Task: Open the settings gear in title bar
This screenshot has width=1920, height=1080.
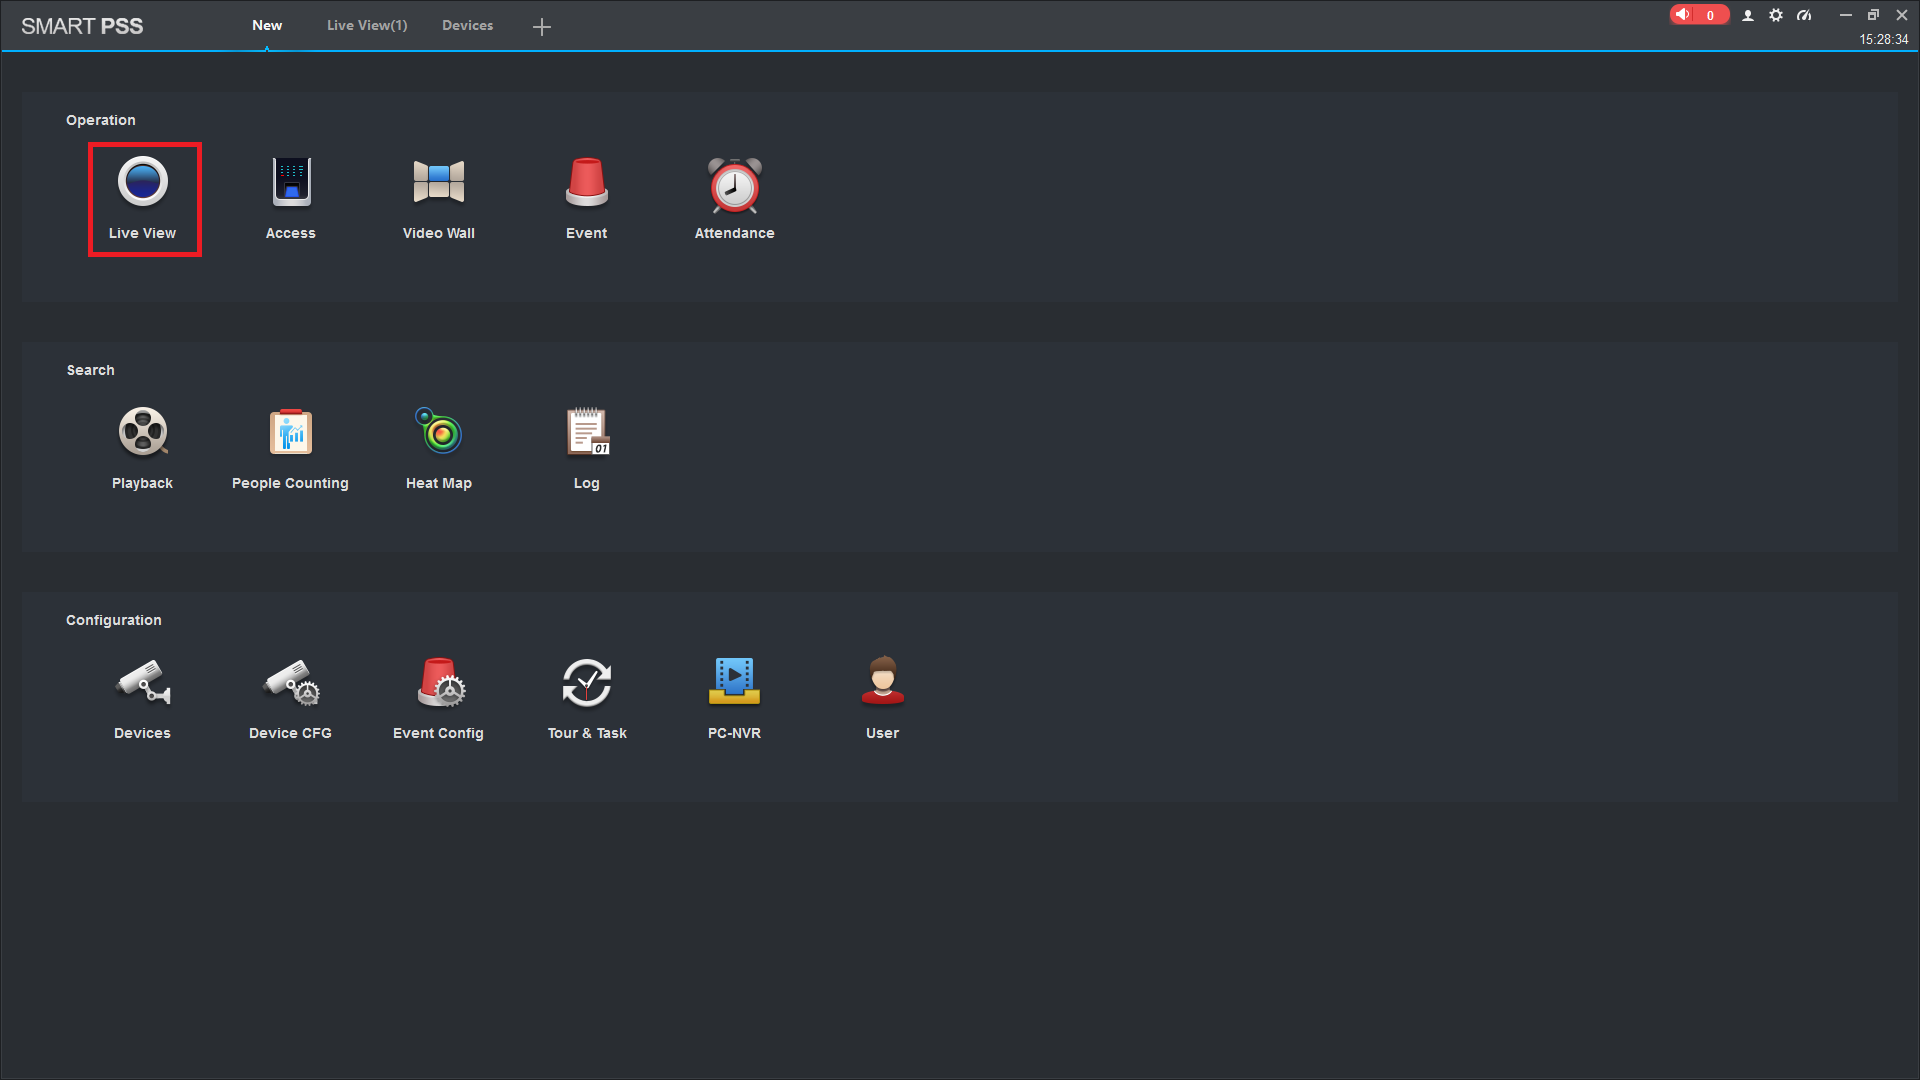Action: [x=1776, y=15]
